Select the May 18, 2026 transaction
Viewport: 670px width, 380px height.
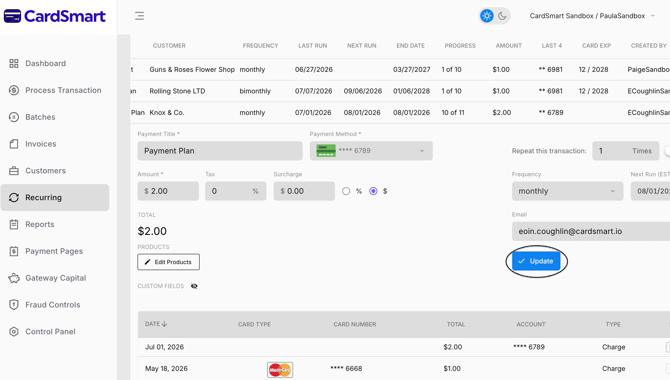[404, 368]
